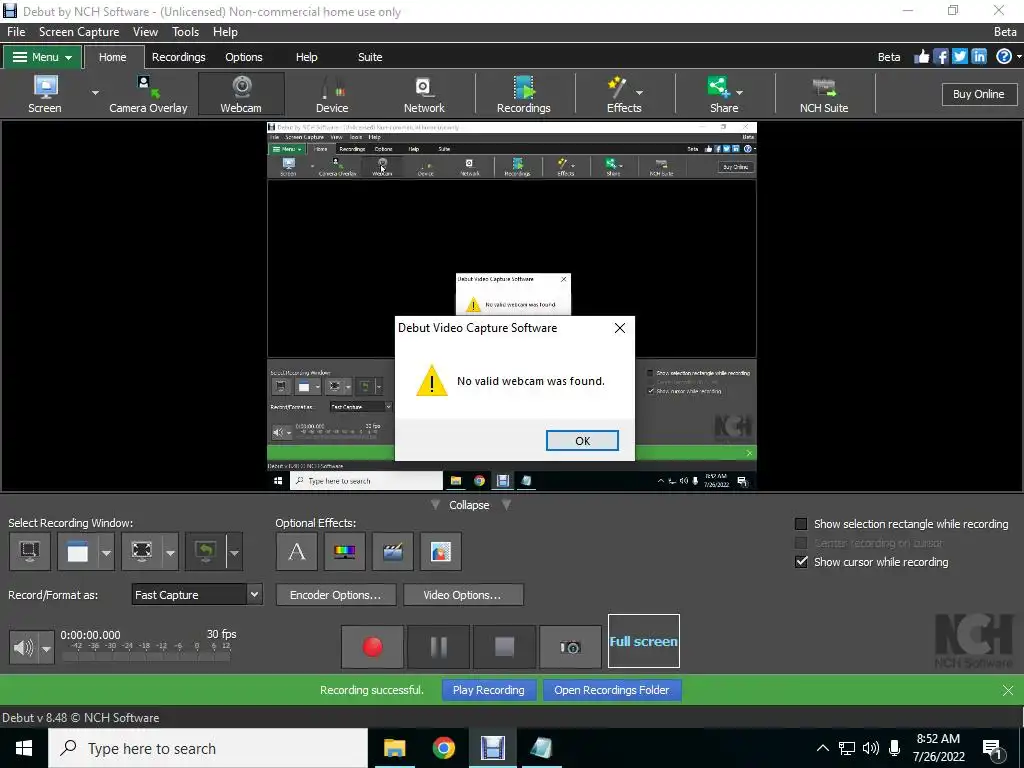
Task: Click the speaker audio icon
Action: pos(24,647)
